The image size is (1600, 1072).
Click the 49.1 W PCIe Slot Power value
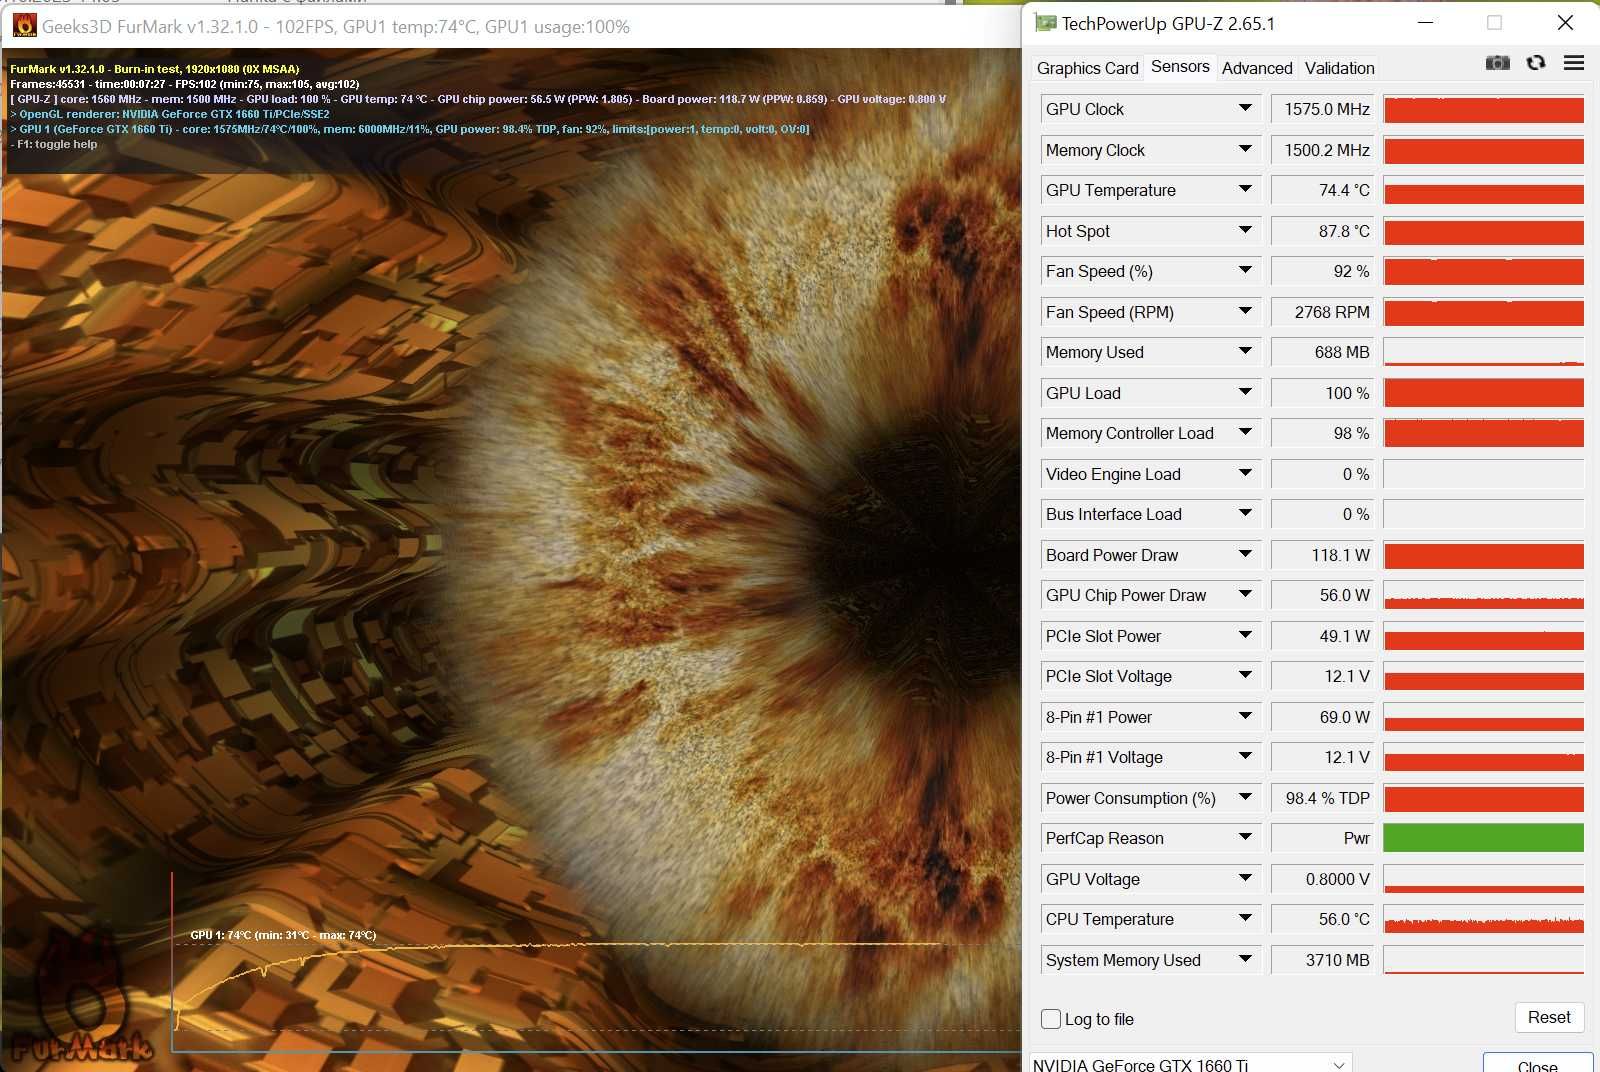click(1323, 636)
